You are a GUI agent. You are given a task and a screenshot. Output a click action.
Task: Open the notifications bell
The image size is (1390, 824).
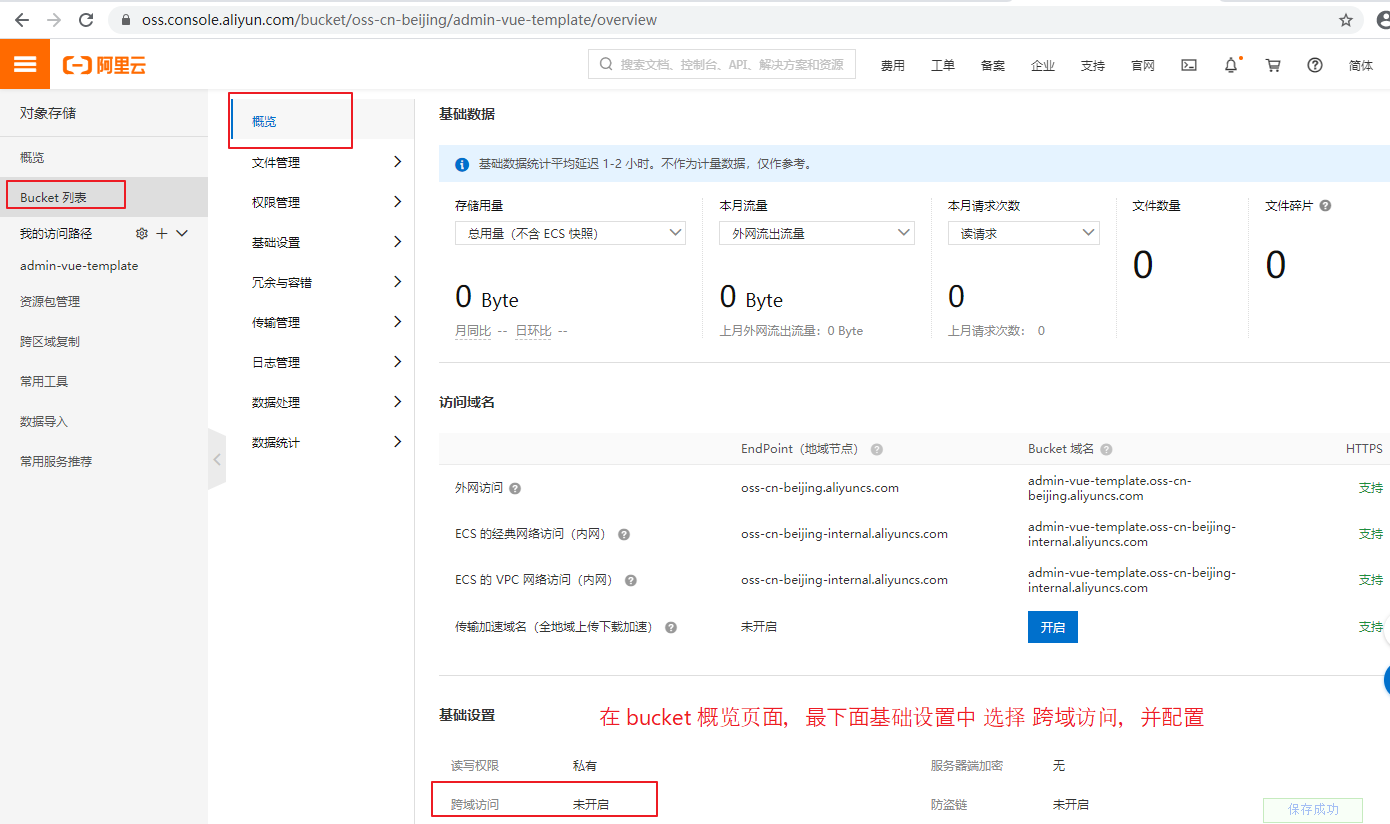click(1231, 65)
